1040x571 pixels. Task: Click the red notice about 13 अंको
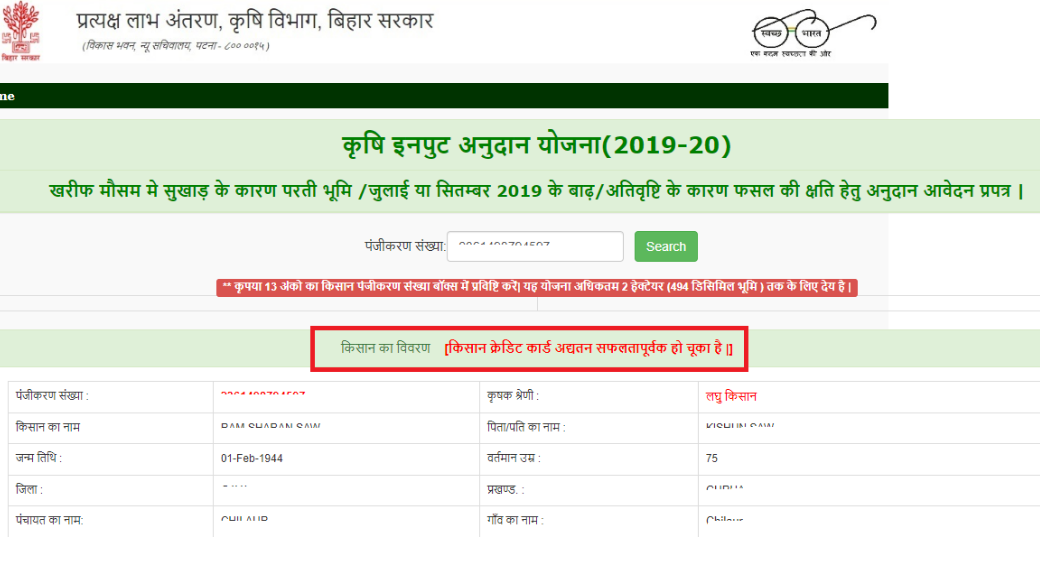coord(537,287)
